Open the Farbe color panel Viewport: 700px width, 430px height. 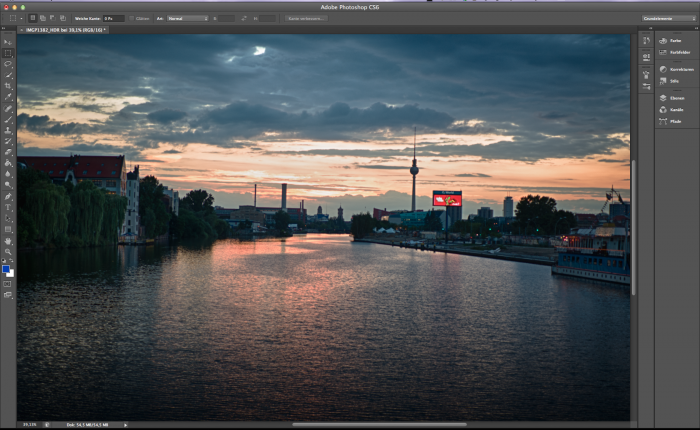(676, 41)
